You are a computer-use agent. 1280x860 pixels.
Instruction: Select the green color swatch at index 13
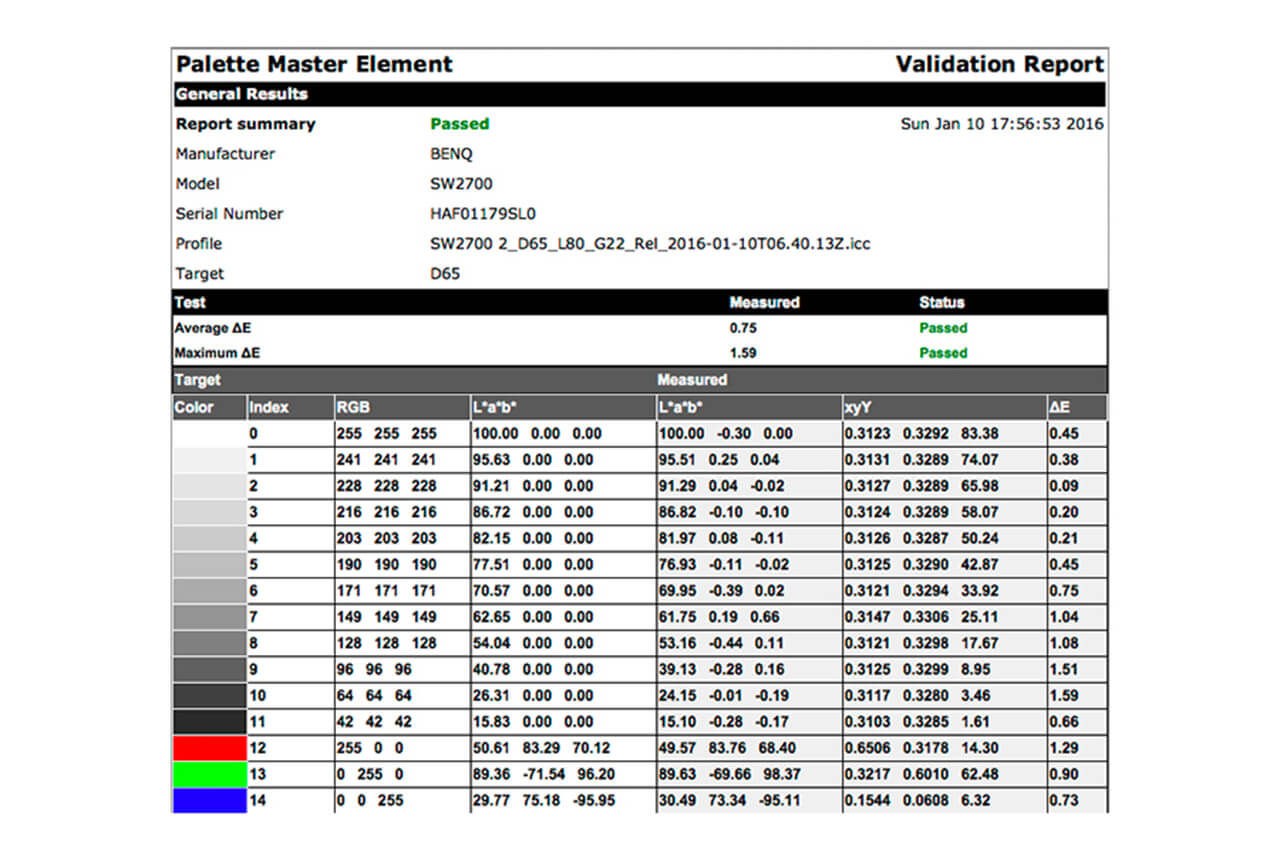[209, 774]
